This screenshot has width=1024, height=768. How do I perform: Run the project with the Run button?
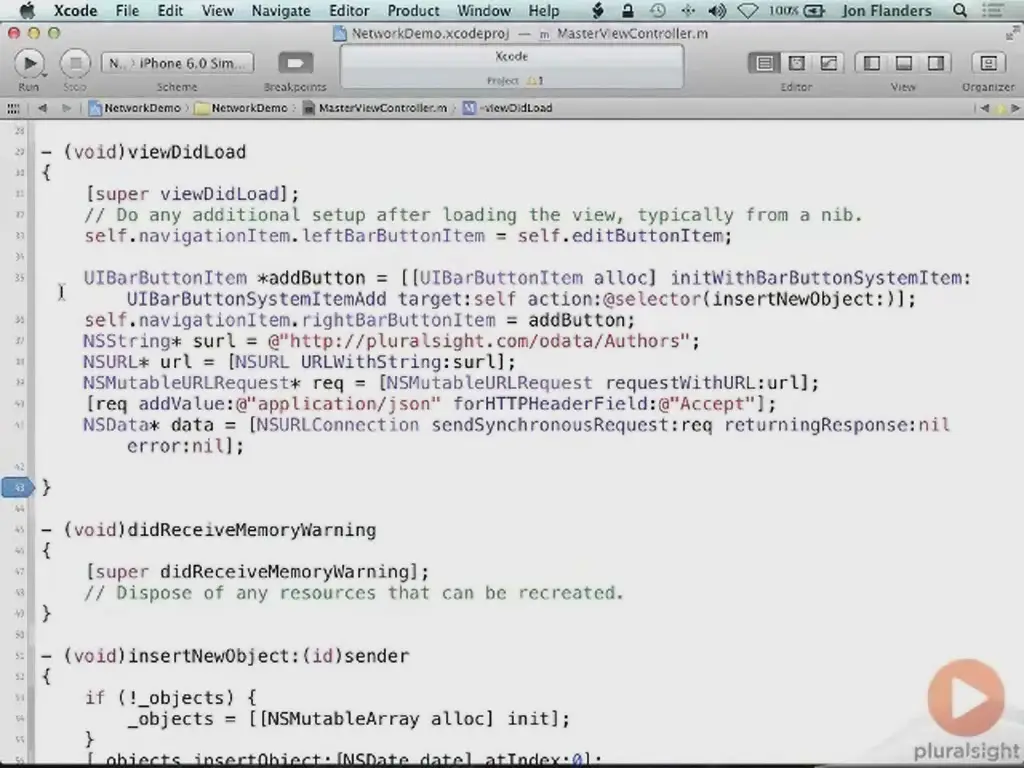pos(29,63)
